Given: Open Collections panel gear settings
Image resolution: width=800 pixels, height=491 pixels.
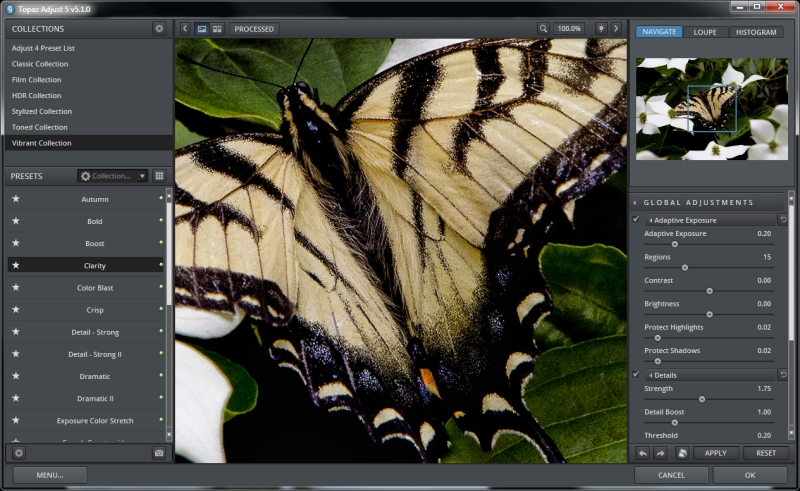Looking at the screenshot, I should tap(159, 29).
